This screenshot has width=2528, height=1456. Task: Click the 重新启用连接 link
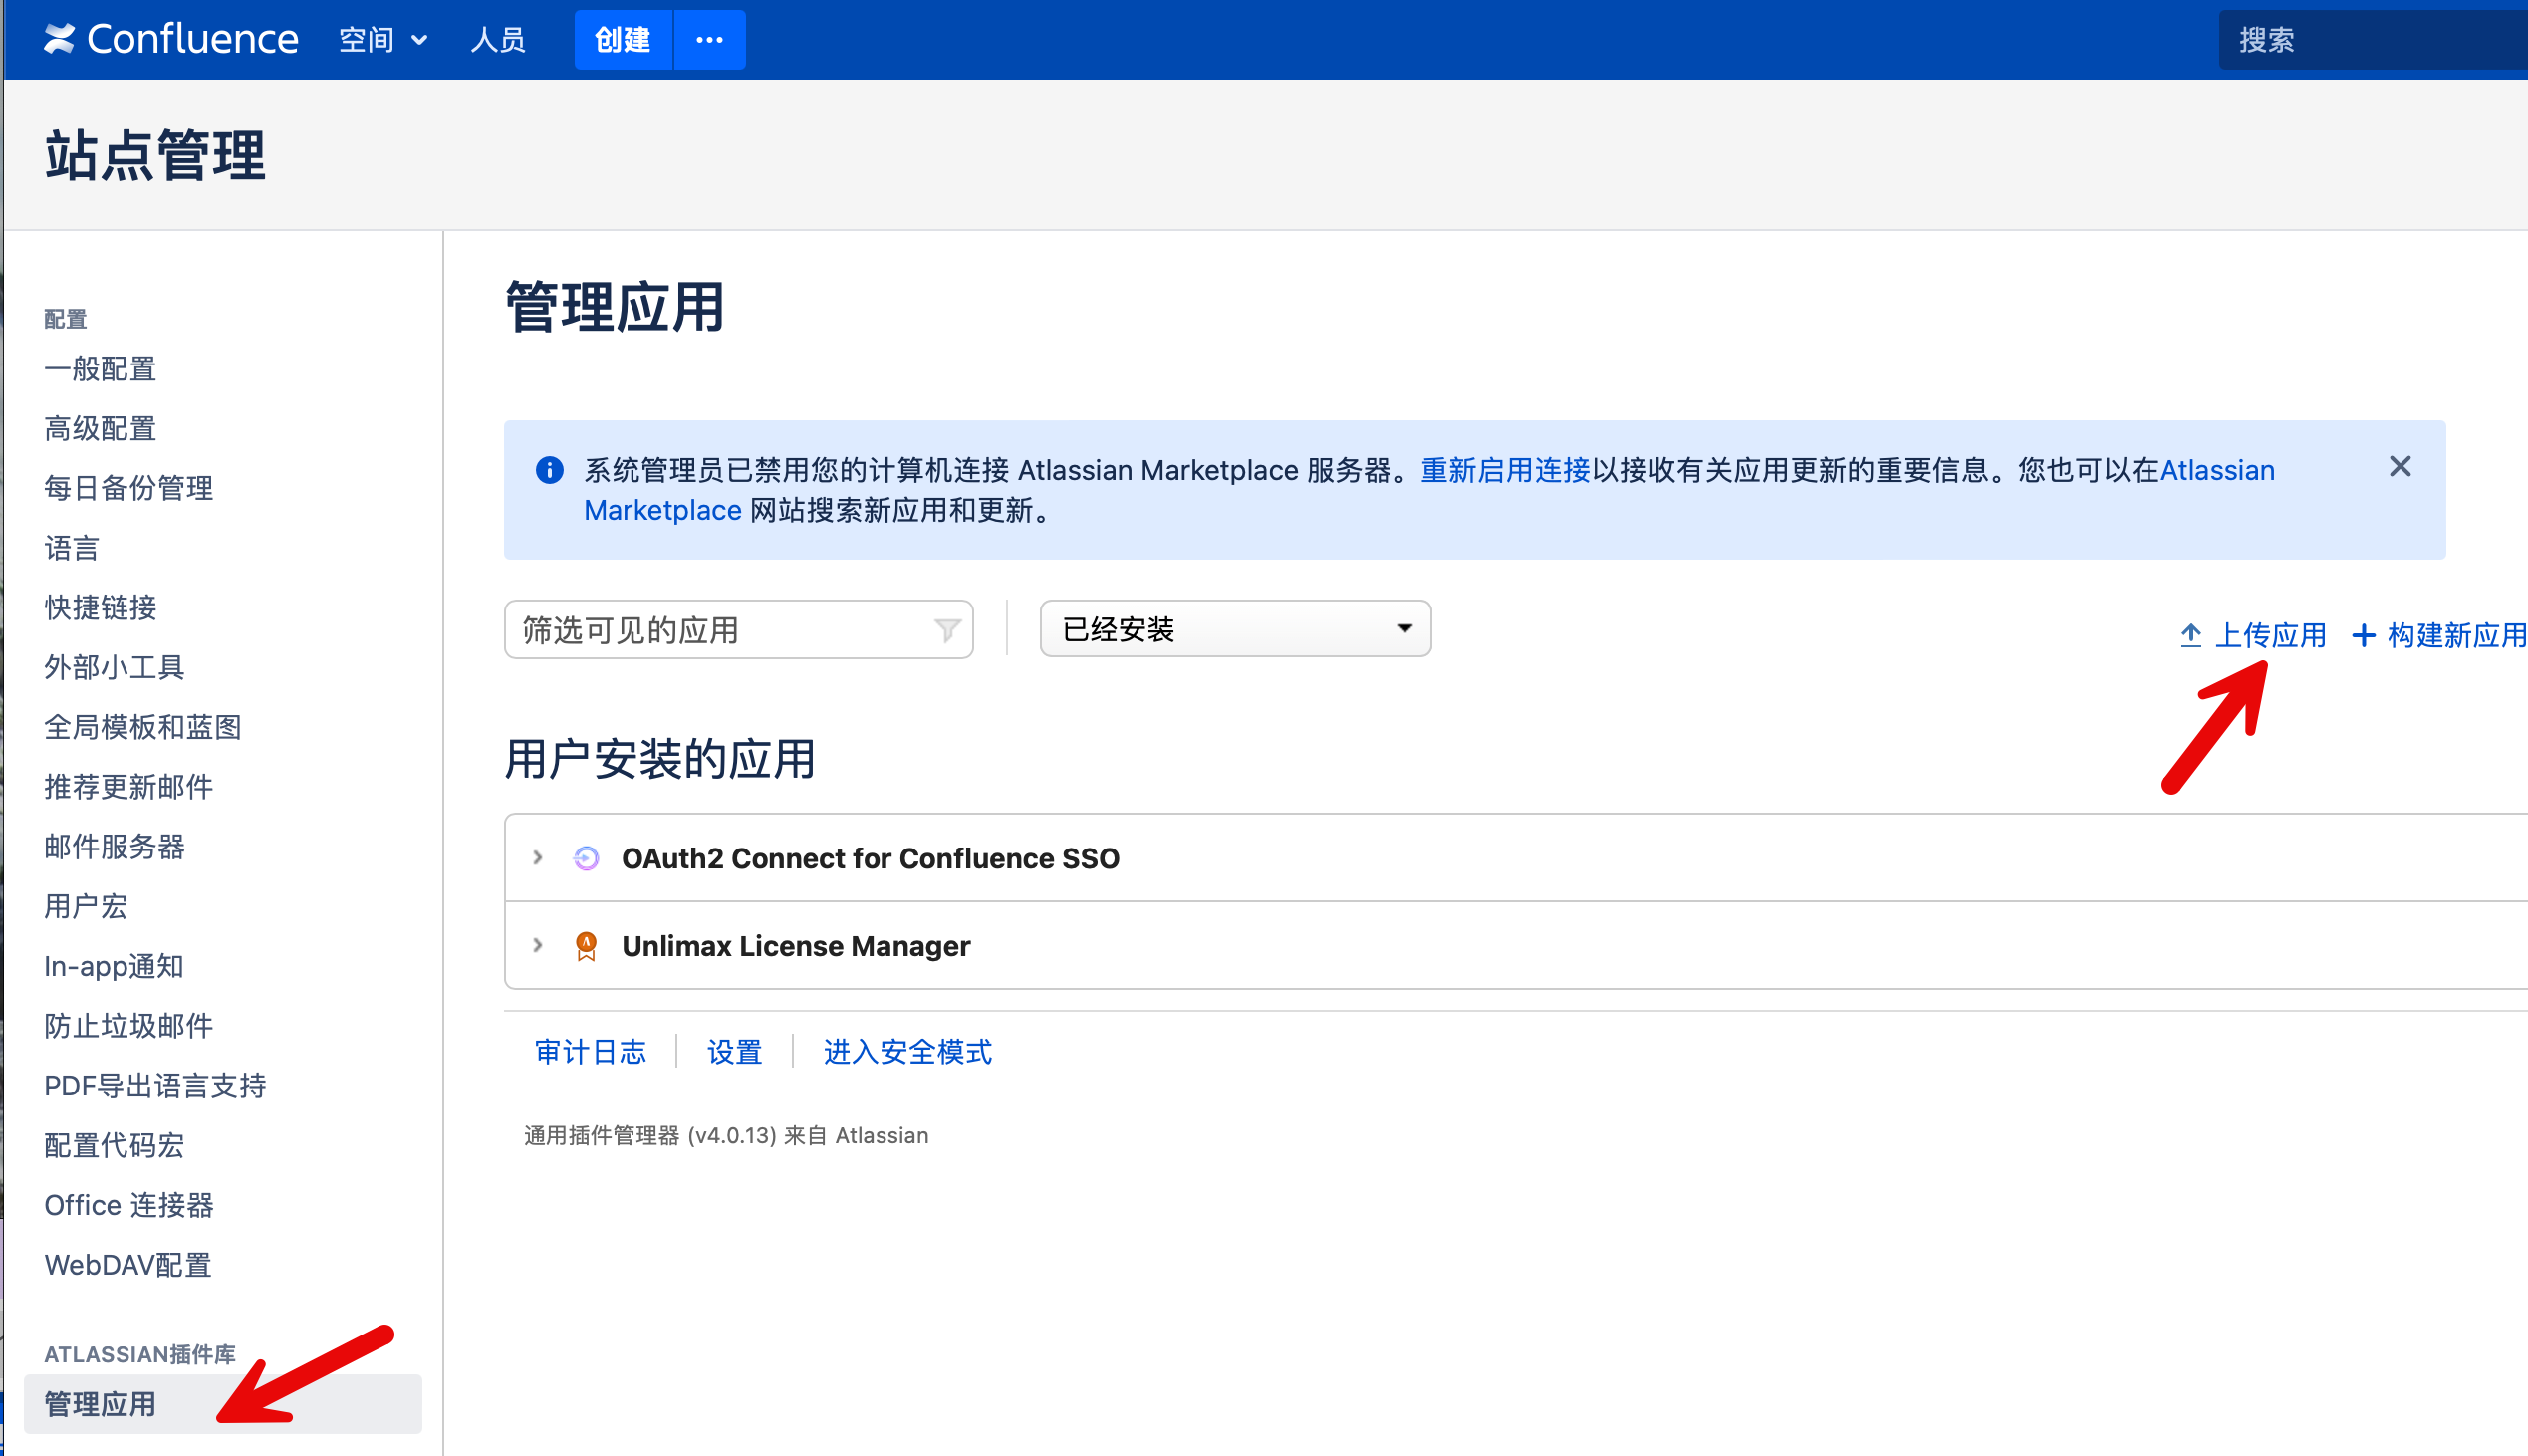tap(1505, 470)
